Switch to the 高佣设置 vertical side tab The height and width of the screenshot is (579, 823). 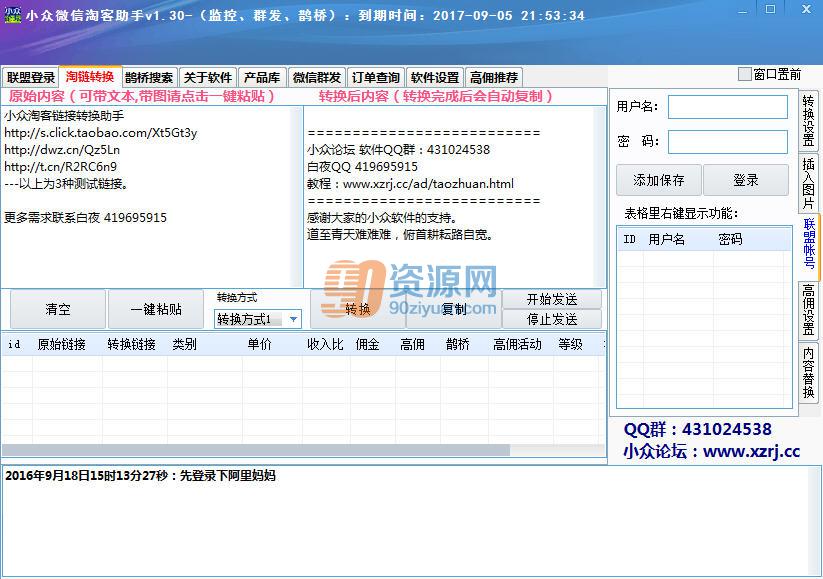(x=809, y=310)
